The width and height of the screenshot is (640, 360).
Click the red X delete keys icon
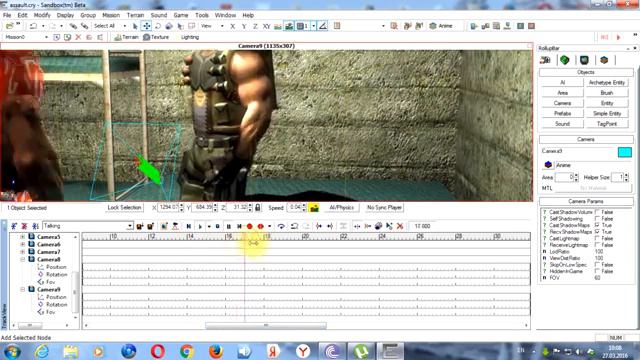(x=400, y=226)
